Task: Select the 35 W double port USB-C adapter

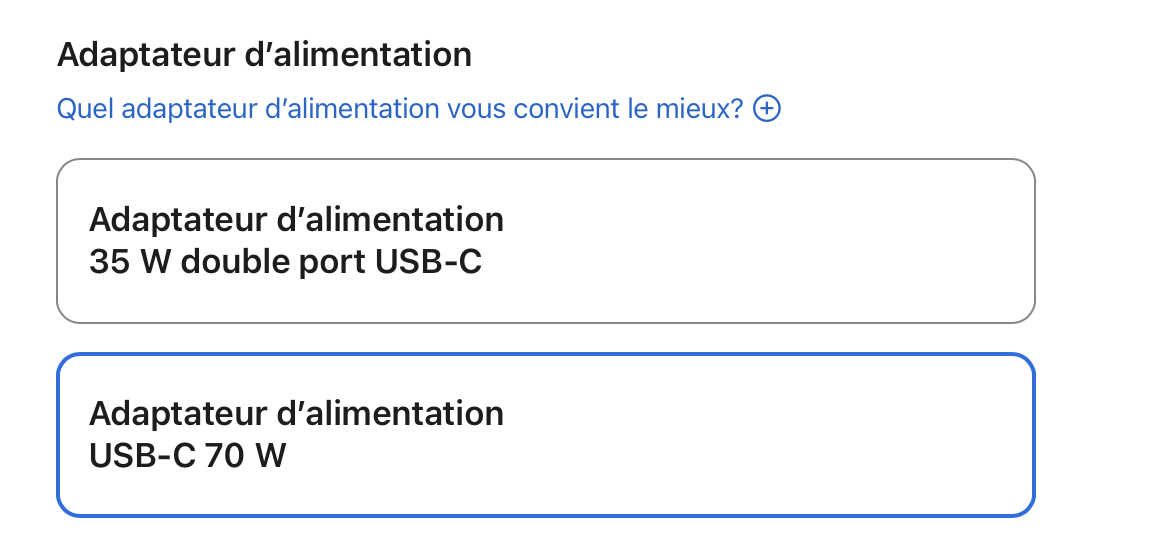Action: [x=545, y=241]
